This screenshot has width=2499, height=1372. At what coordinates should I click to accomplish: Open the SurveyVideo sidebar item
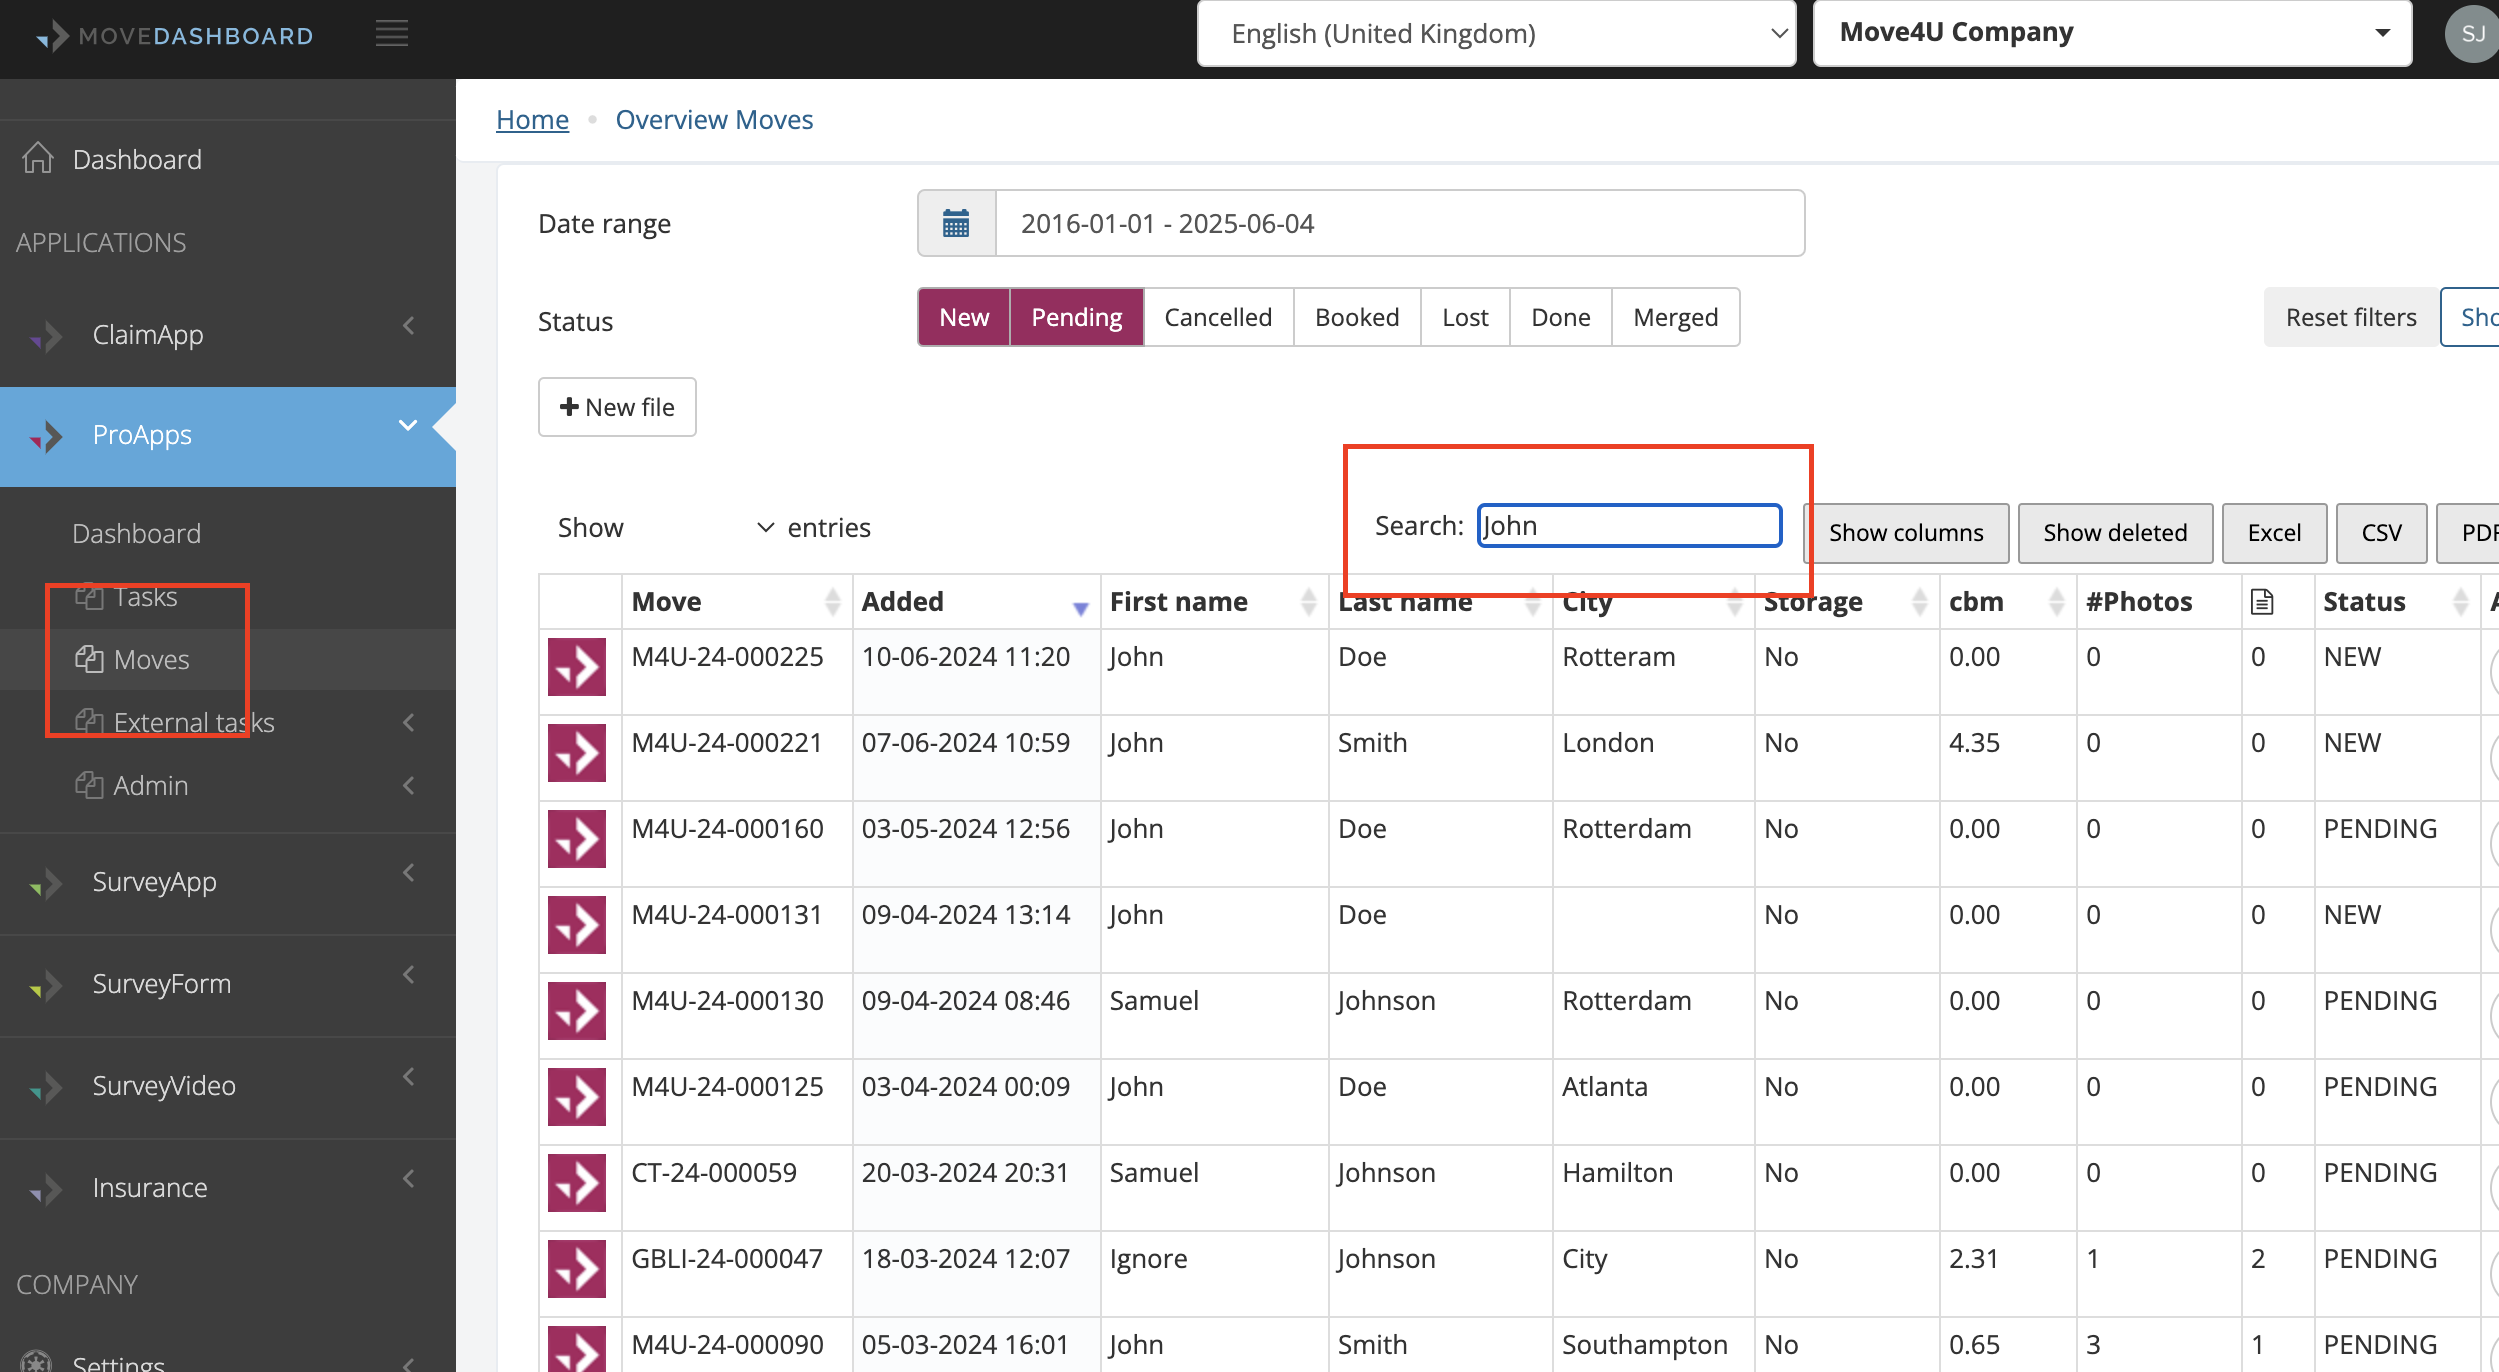pyautogui.click(x=164, y=1085)
